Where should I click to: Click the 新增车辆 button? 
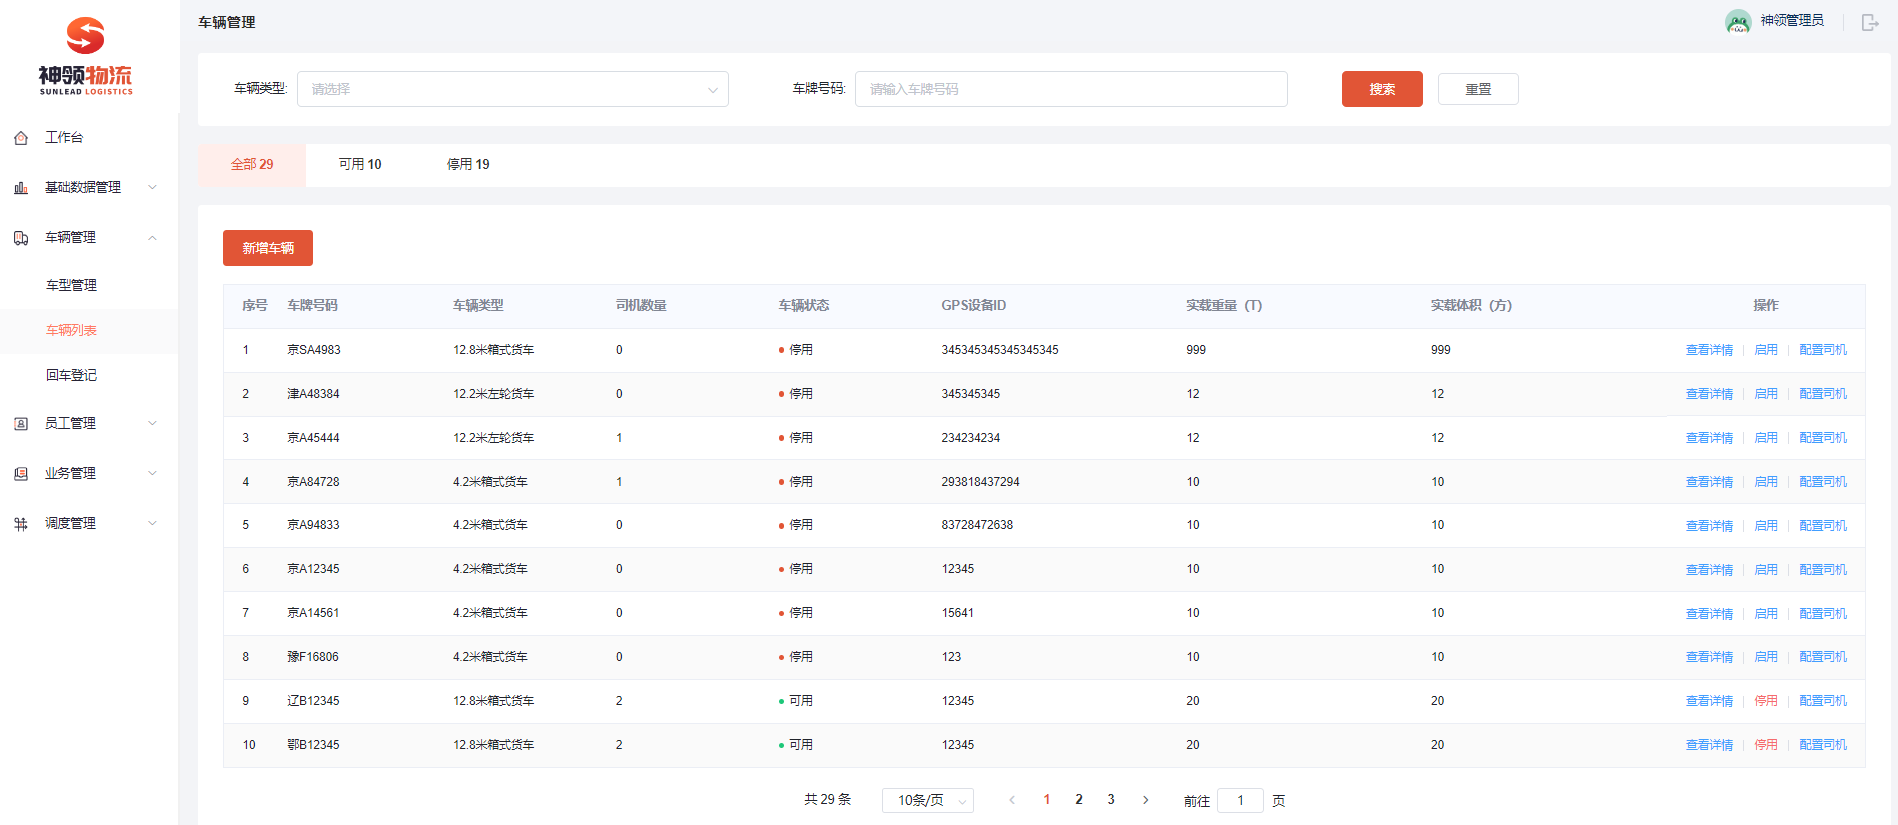click(268, 248)
